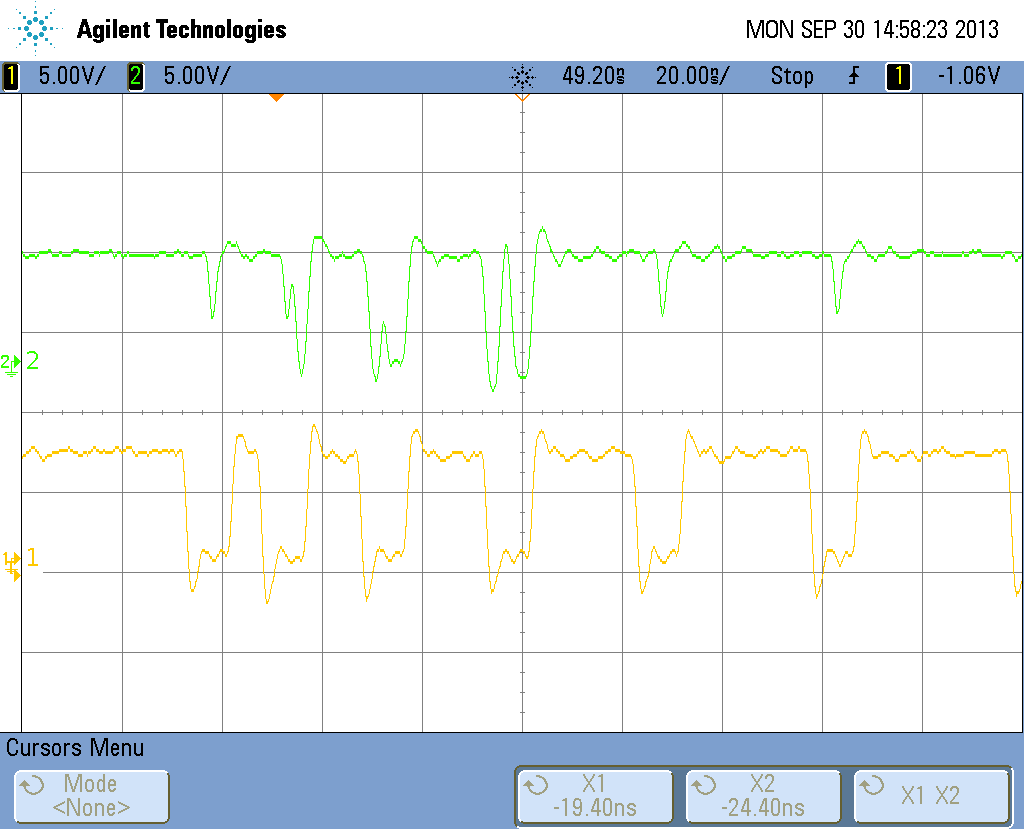Click the trigger level value -1.06V

pos(969,76)
